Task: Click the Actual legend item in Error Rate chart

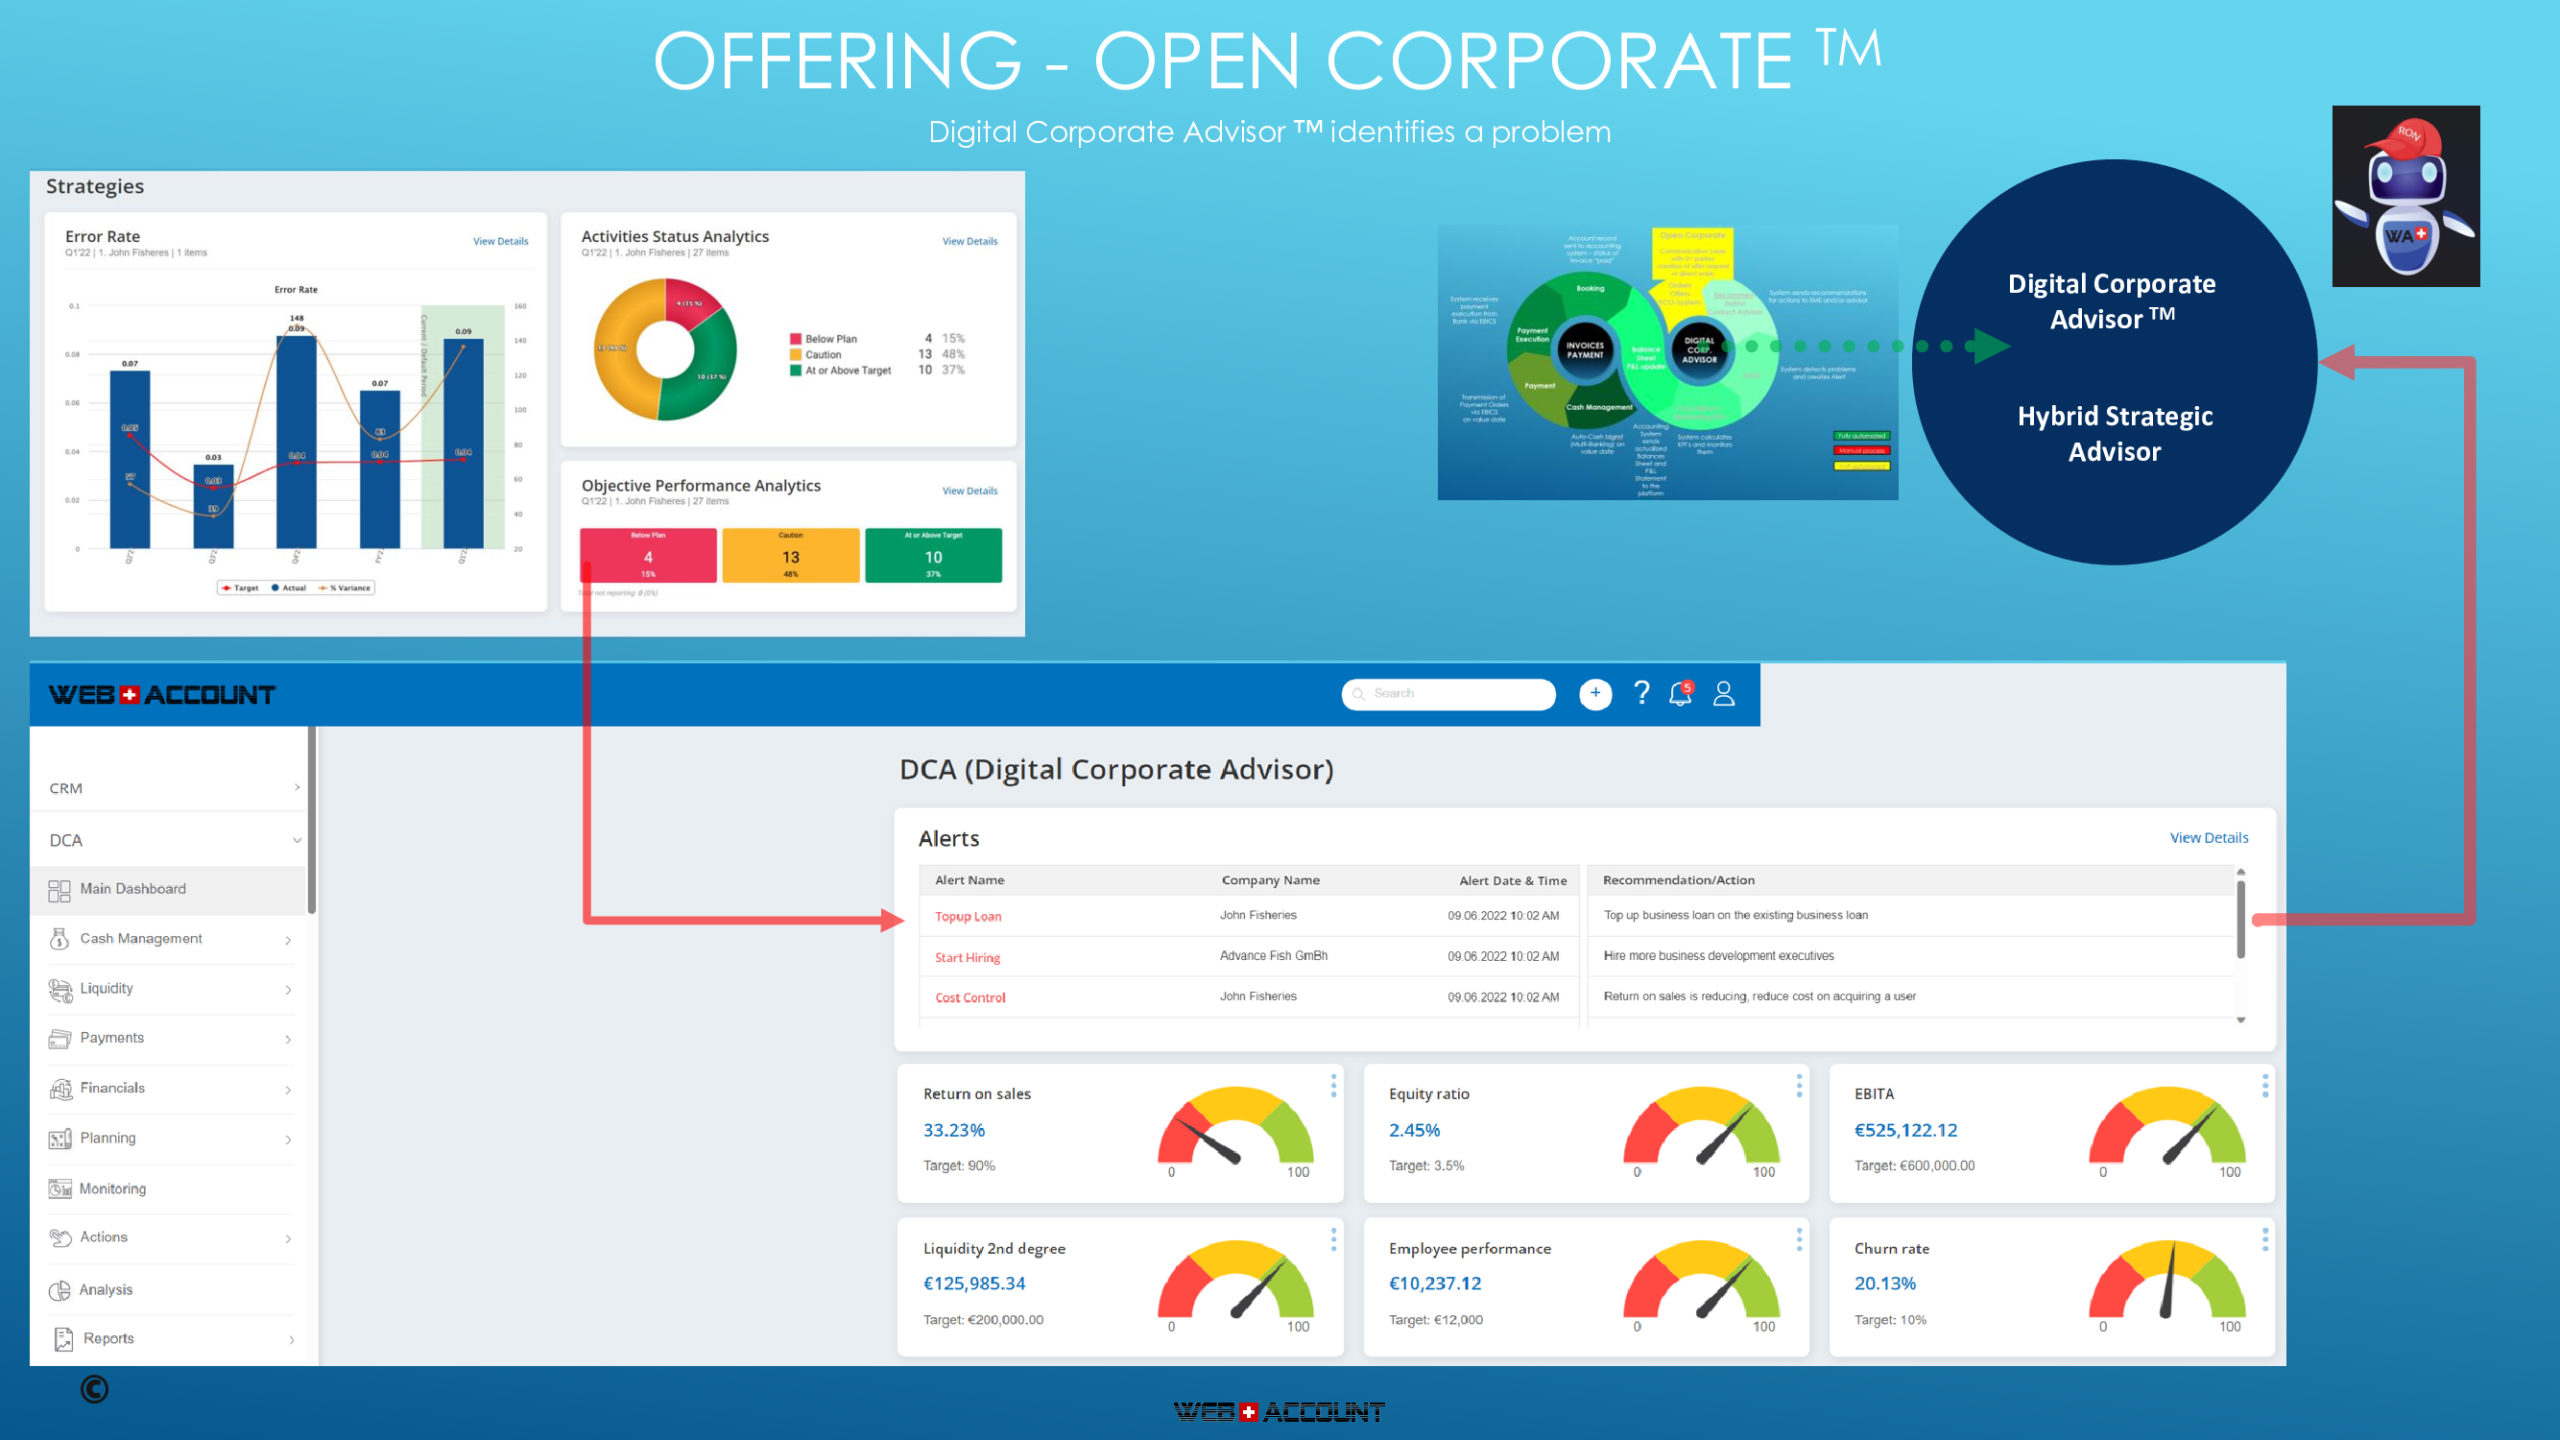Action: (x=289, y=588)
